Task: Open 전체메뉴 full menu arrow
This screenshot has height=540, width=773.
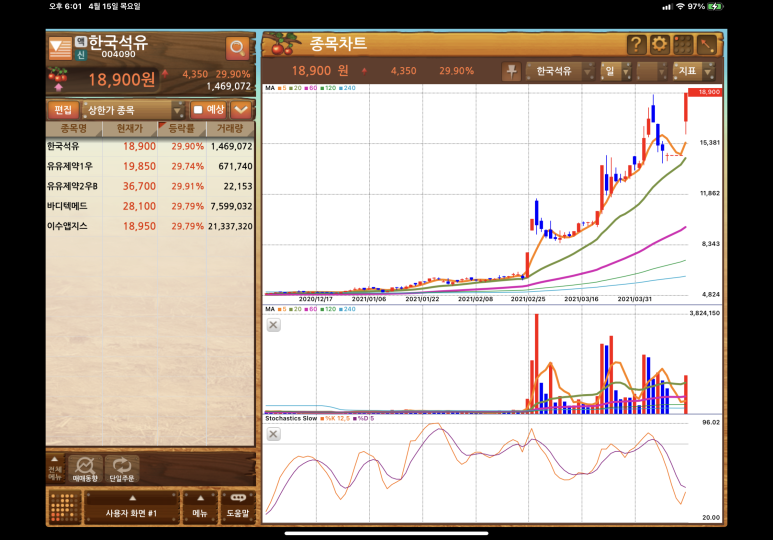Action: coord(55,468)
